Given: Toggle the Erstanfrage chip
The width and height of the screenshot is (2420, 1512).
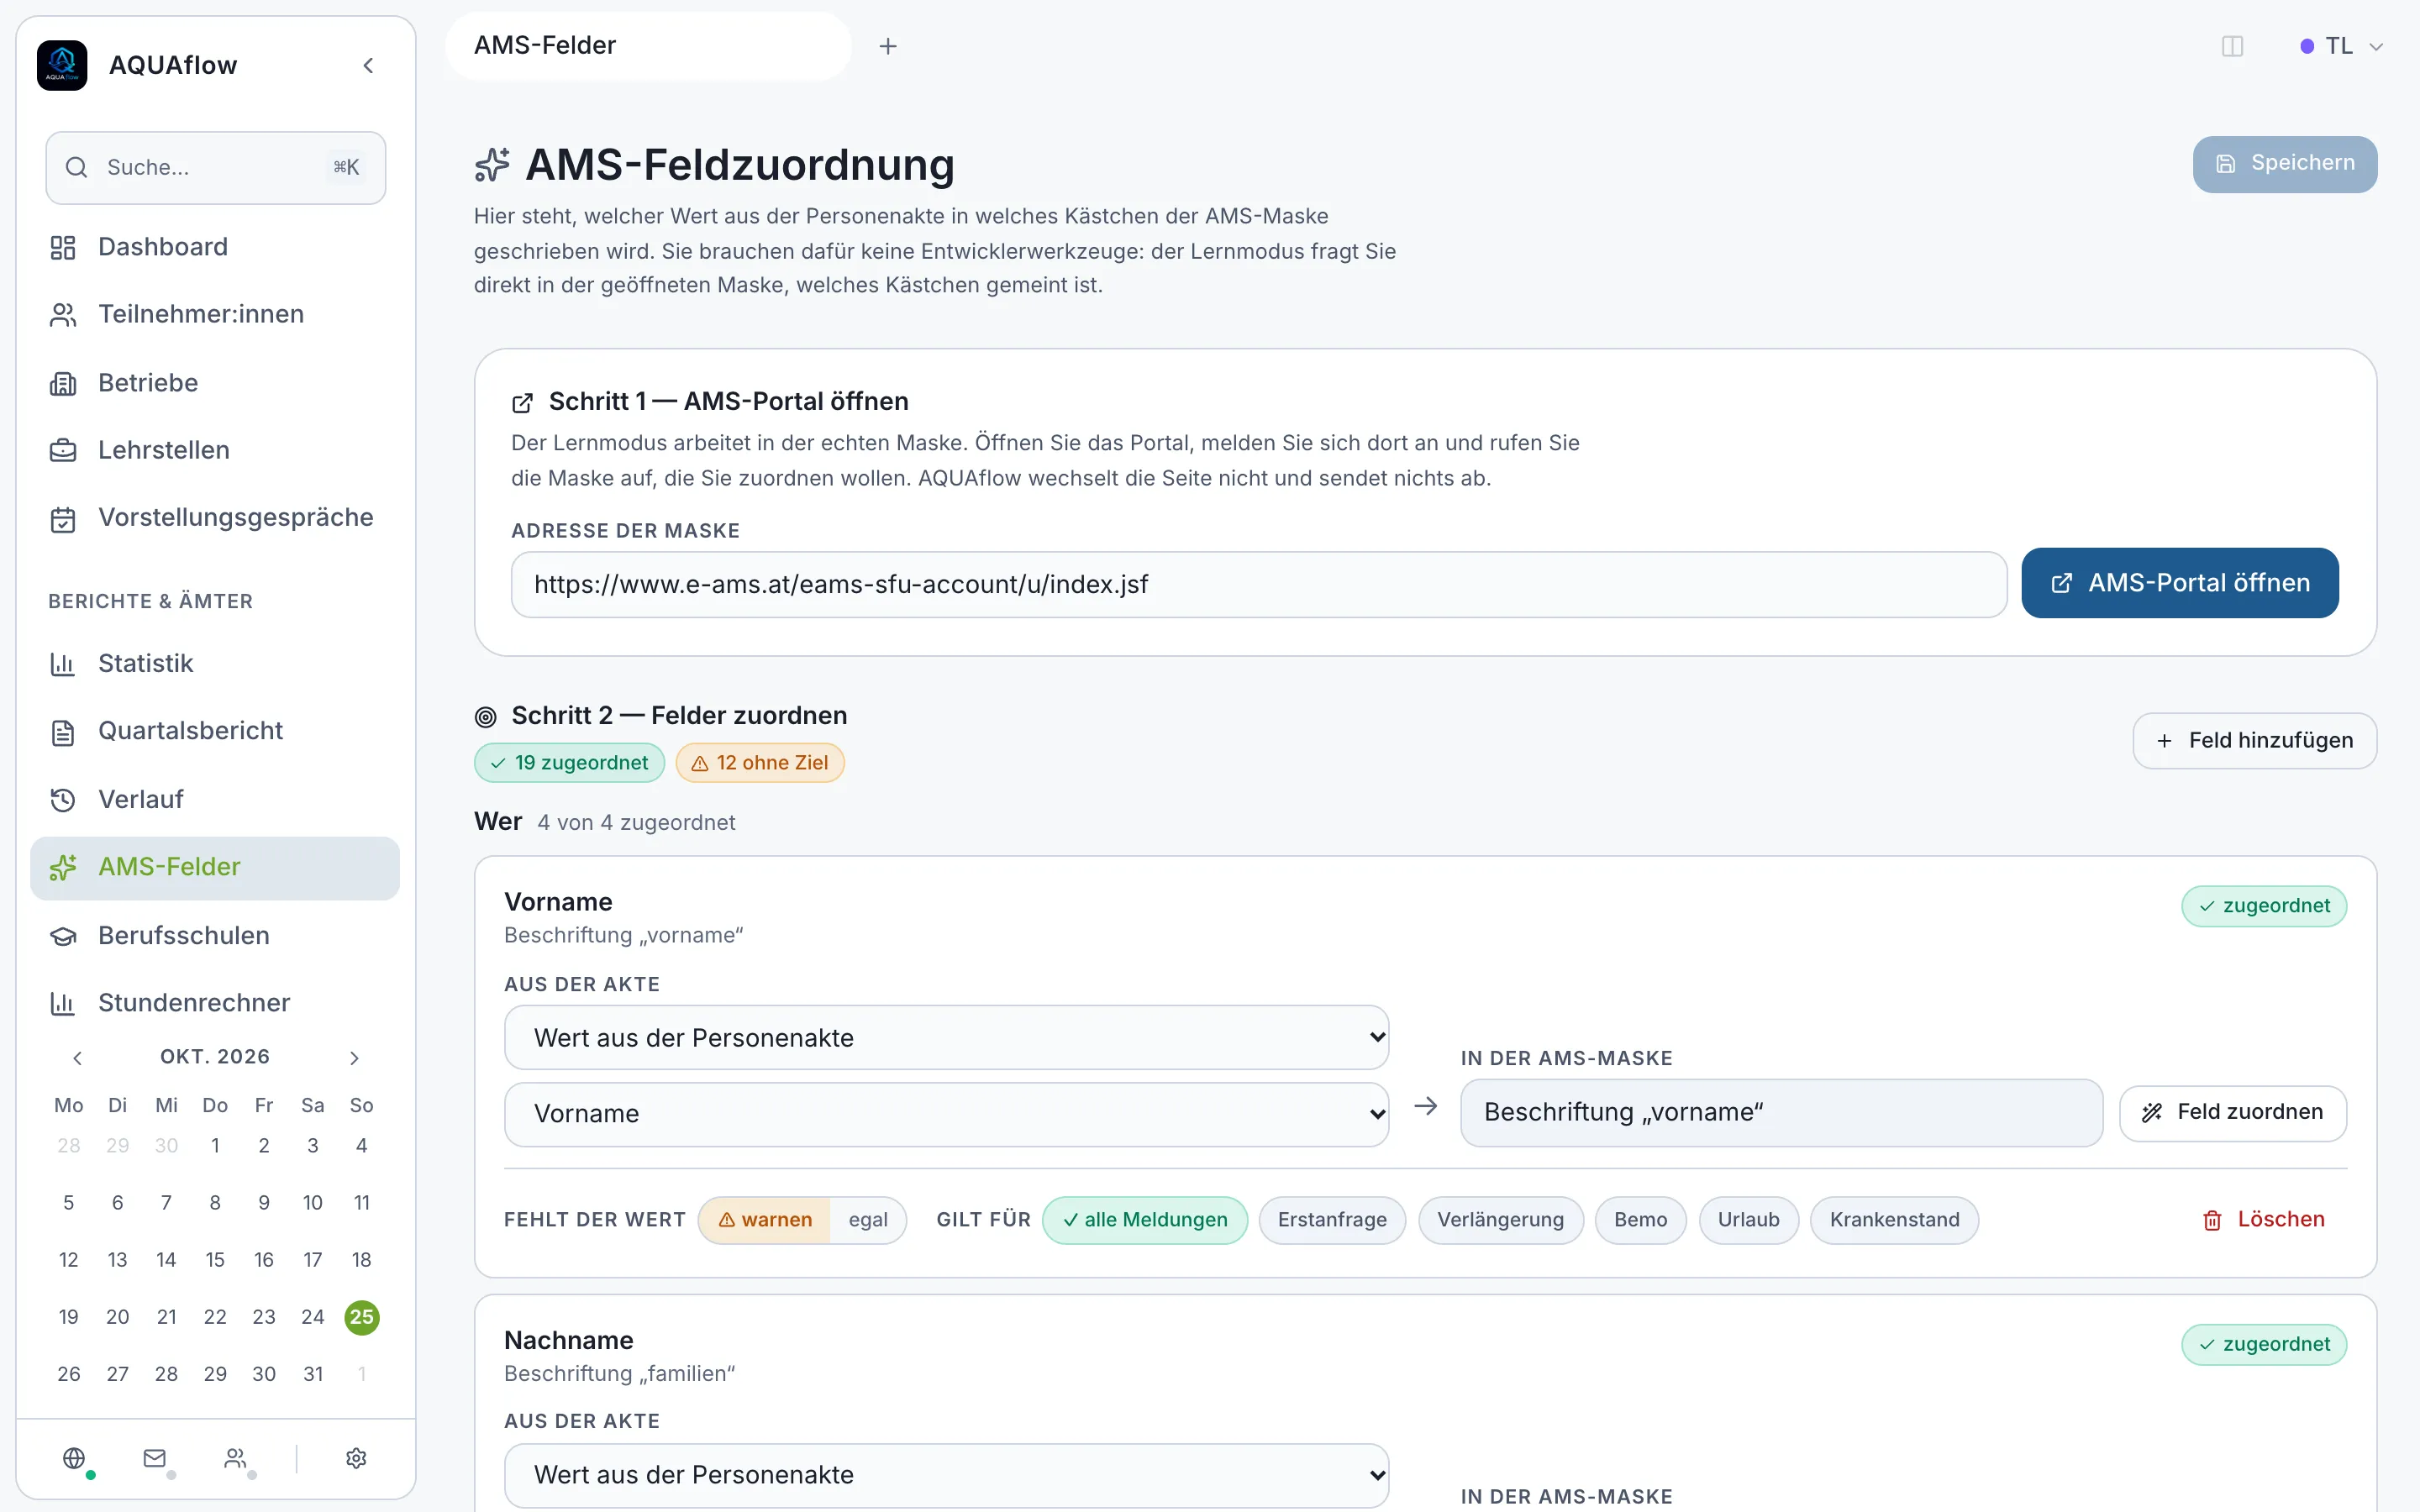Looking at the screenshot, I should click(1332, 1220).
